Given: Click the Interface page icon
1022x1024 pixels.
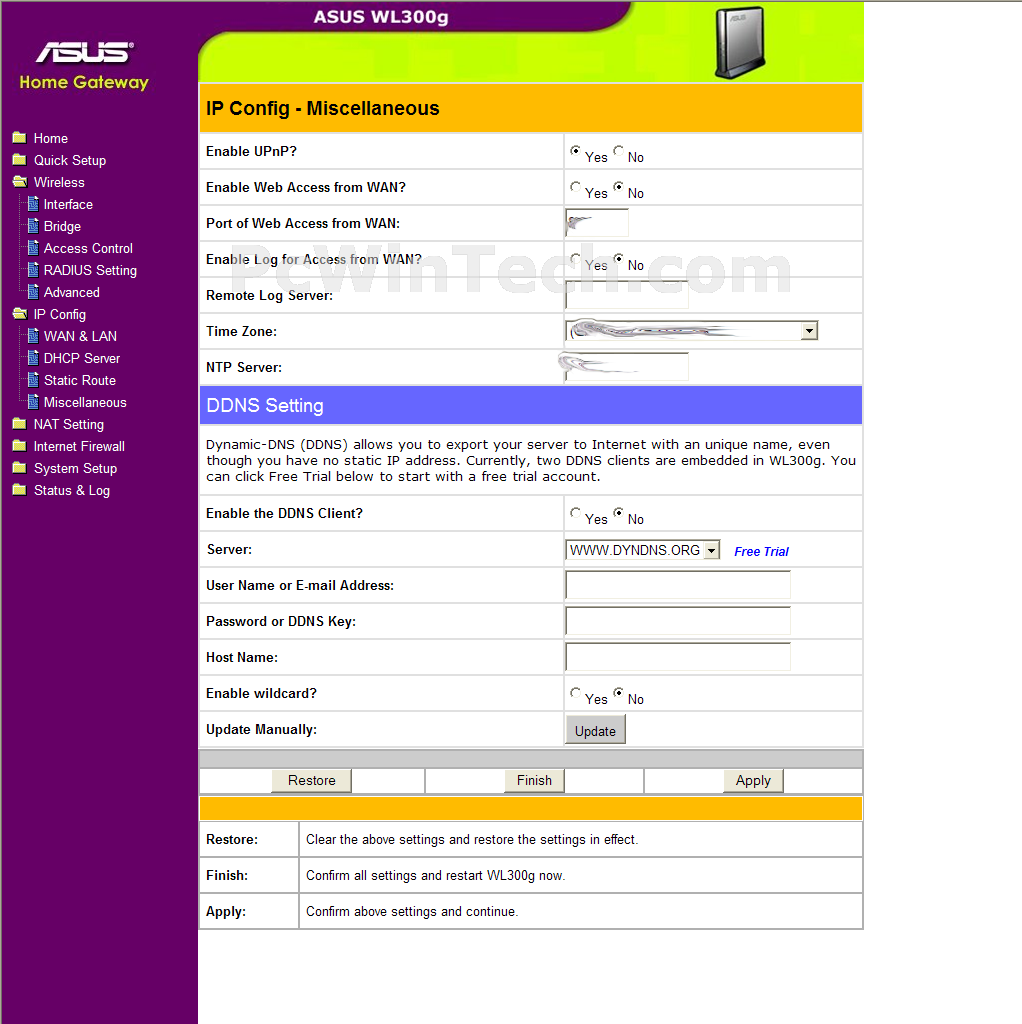Looking at the screenshot, I should pos(33,204).
